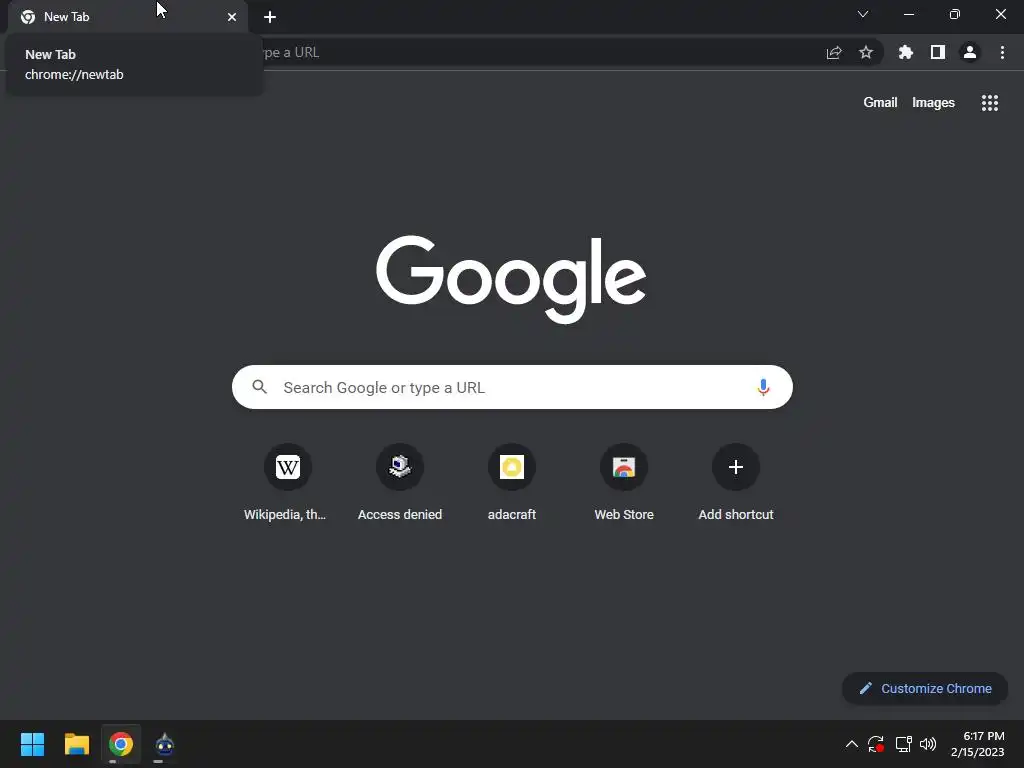Open the profile avatar menu
The width and height of the screenshot is (1024, 768).
point(970,52)
